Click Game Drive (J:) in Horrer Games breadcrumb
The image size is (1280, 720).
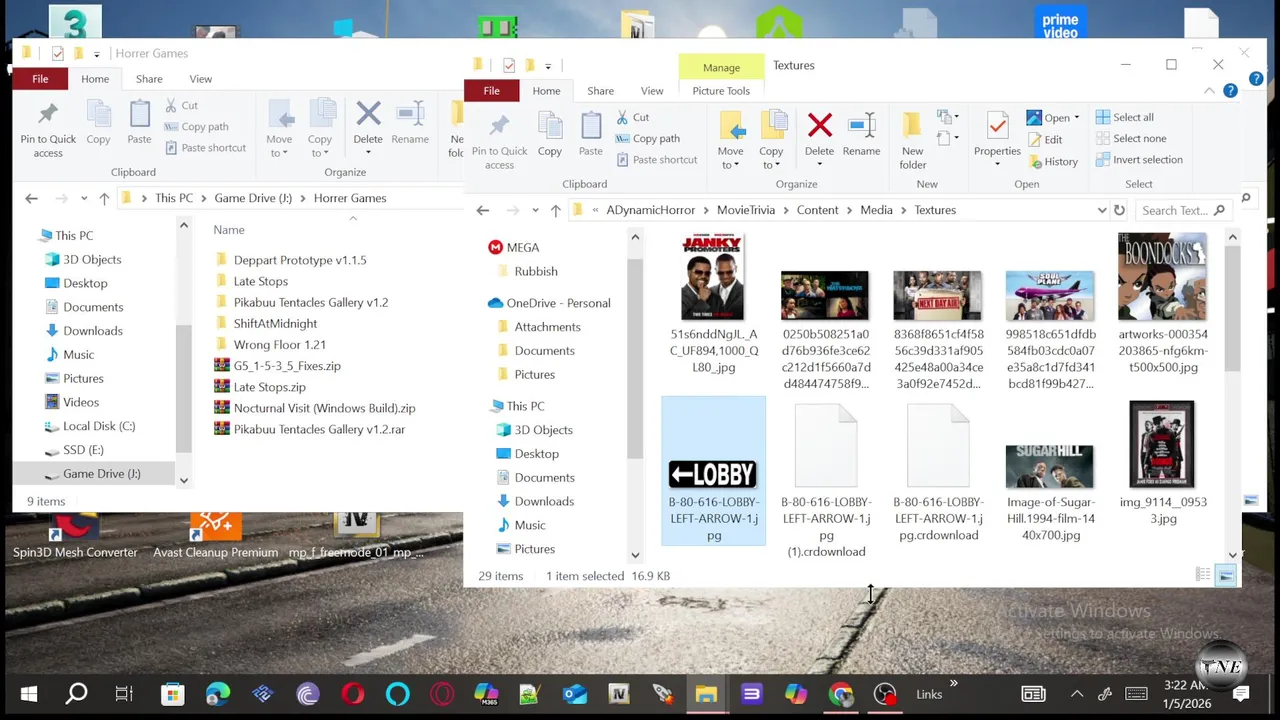253,198
